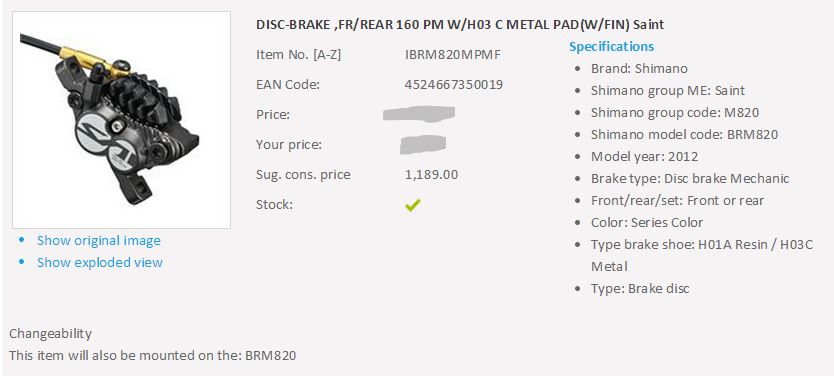The height and width of the screenshot is (376, 834).
Task: Click the product title DISC-BRAKE Saint
Action: click(460, 24)
